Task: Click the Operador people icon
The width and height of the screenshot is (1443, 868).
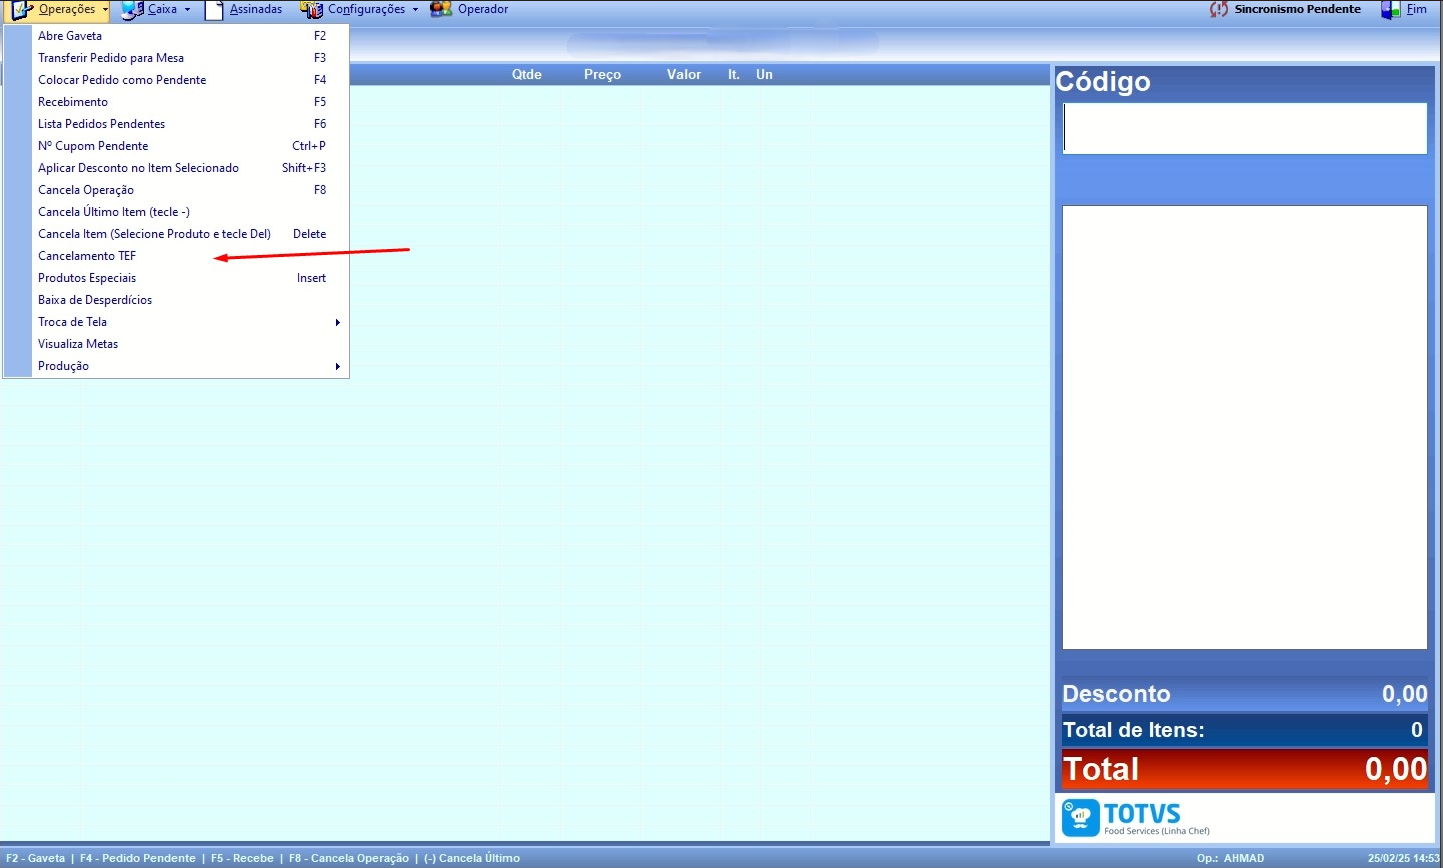Action: 441,10
